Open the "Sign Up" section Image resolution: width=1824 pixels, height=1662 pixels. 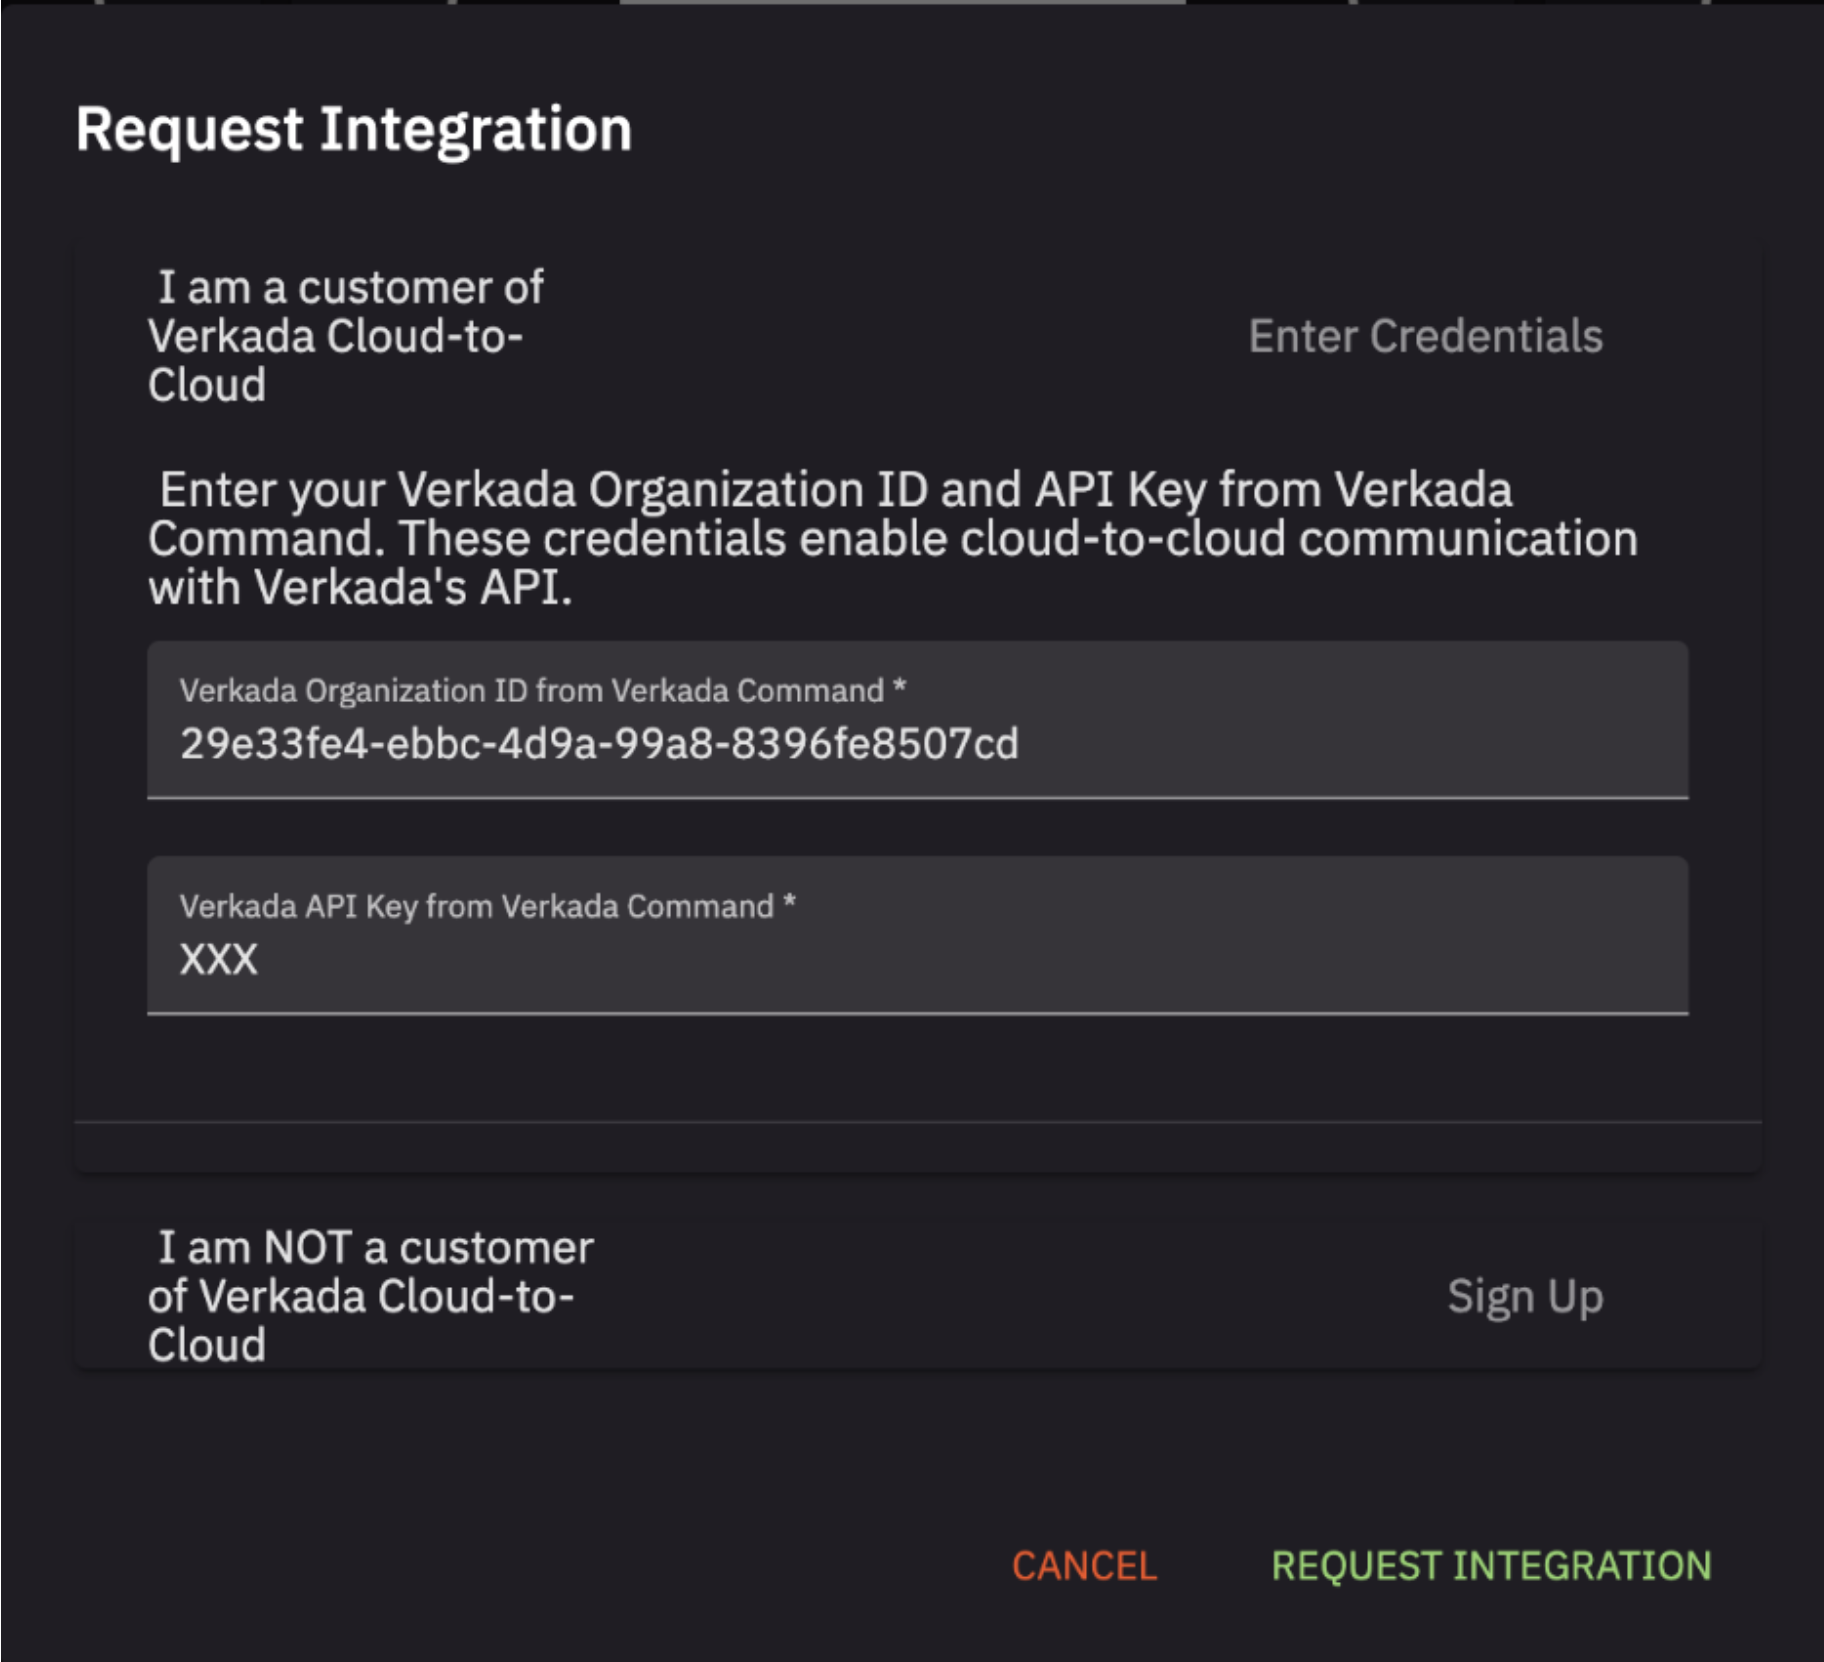point(1525,1297)
